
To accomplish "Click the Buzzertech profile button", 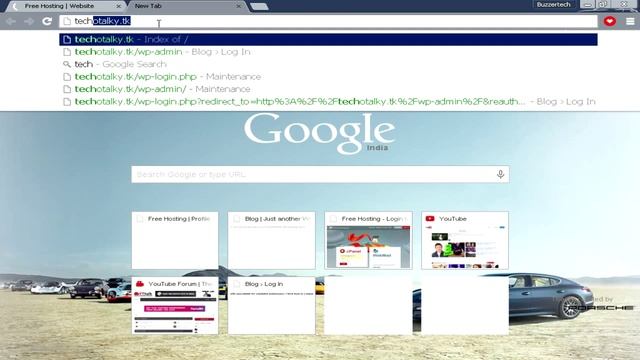I will point(553,4).
